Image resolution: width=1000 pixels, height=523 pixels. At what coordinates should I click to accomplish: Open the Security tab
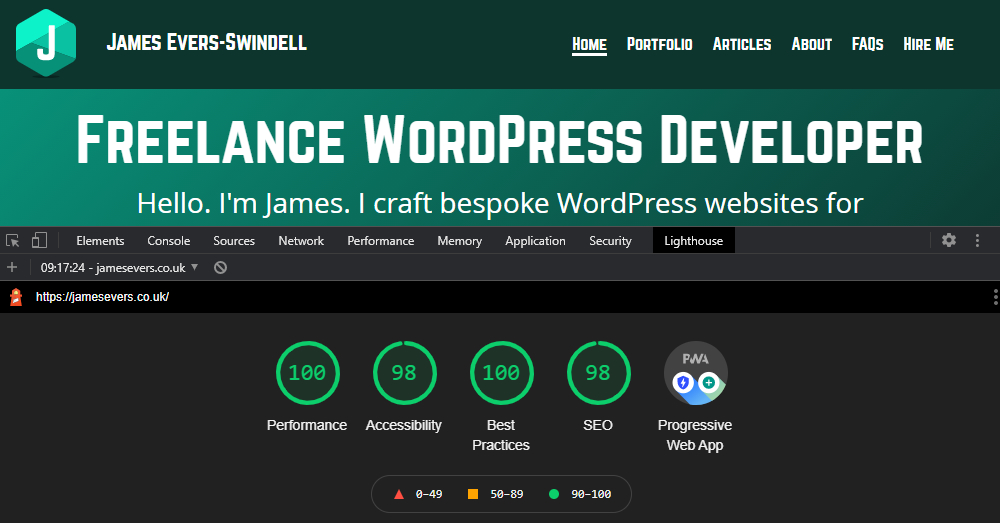(x=610, y=240)
